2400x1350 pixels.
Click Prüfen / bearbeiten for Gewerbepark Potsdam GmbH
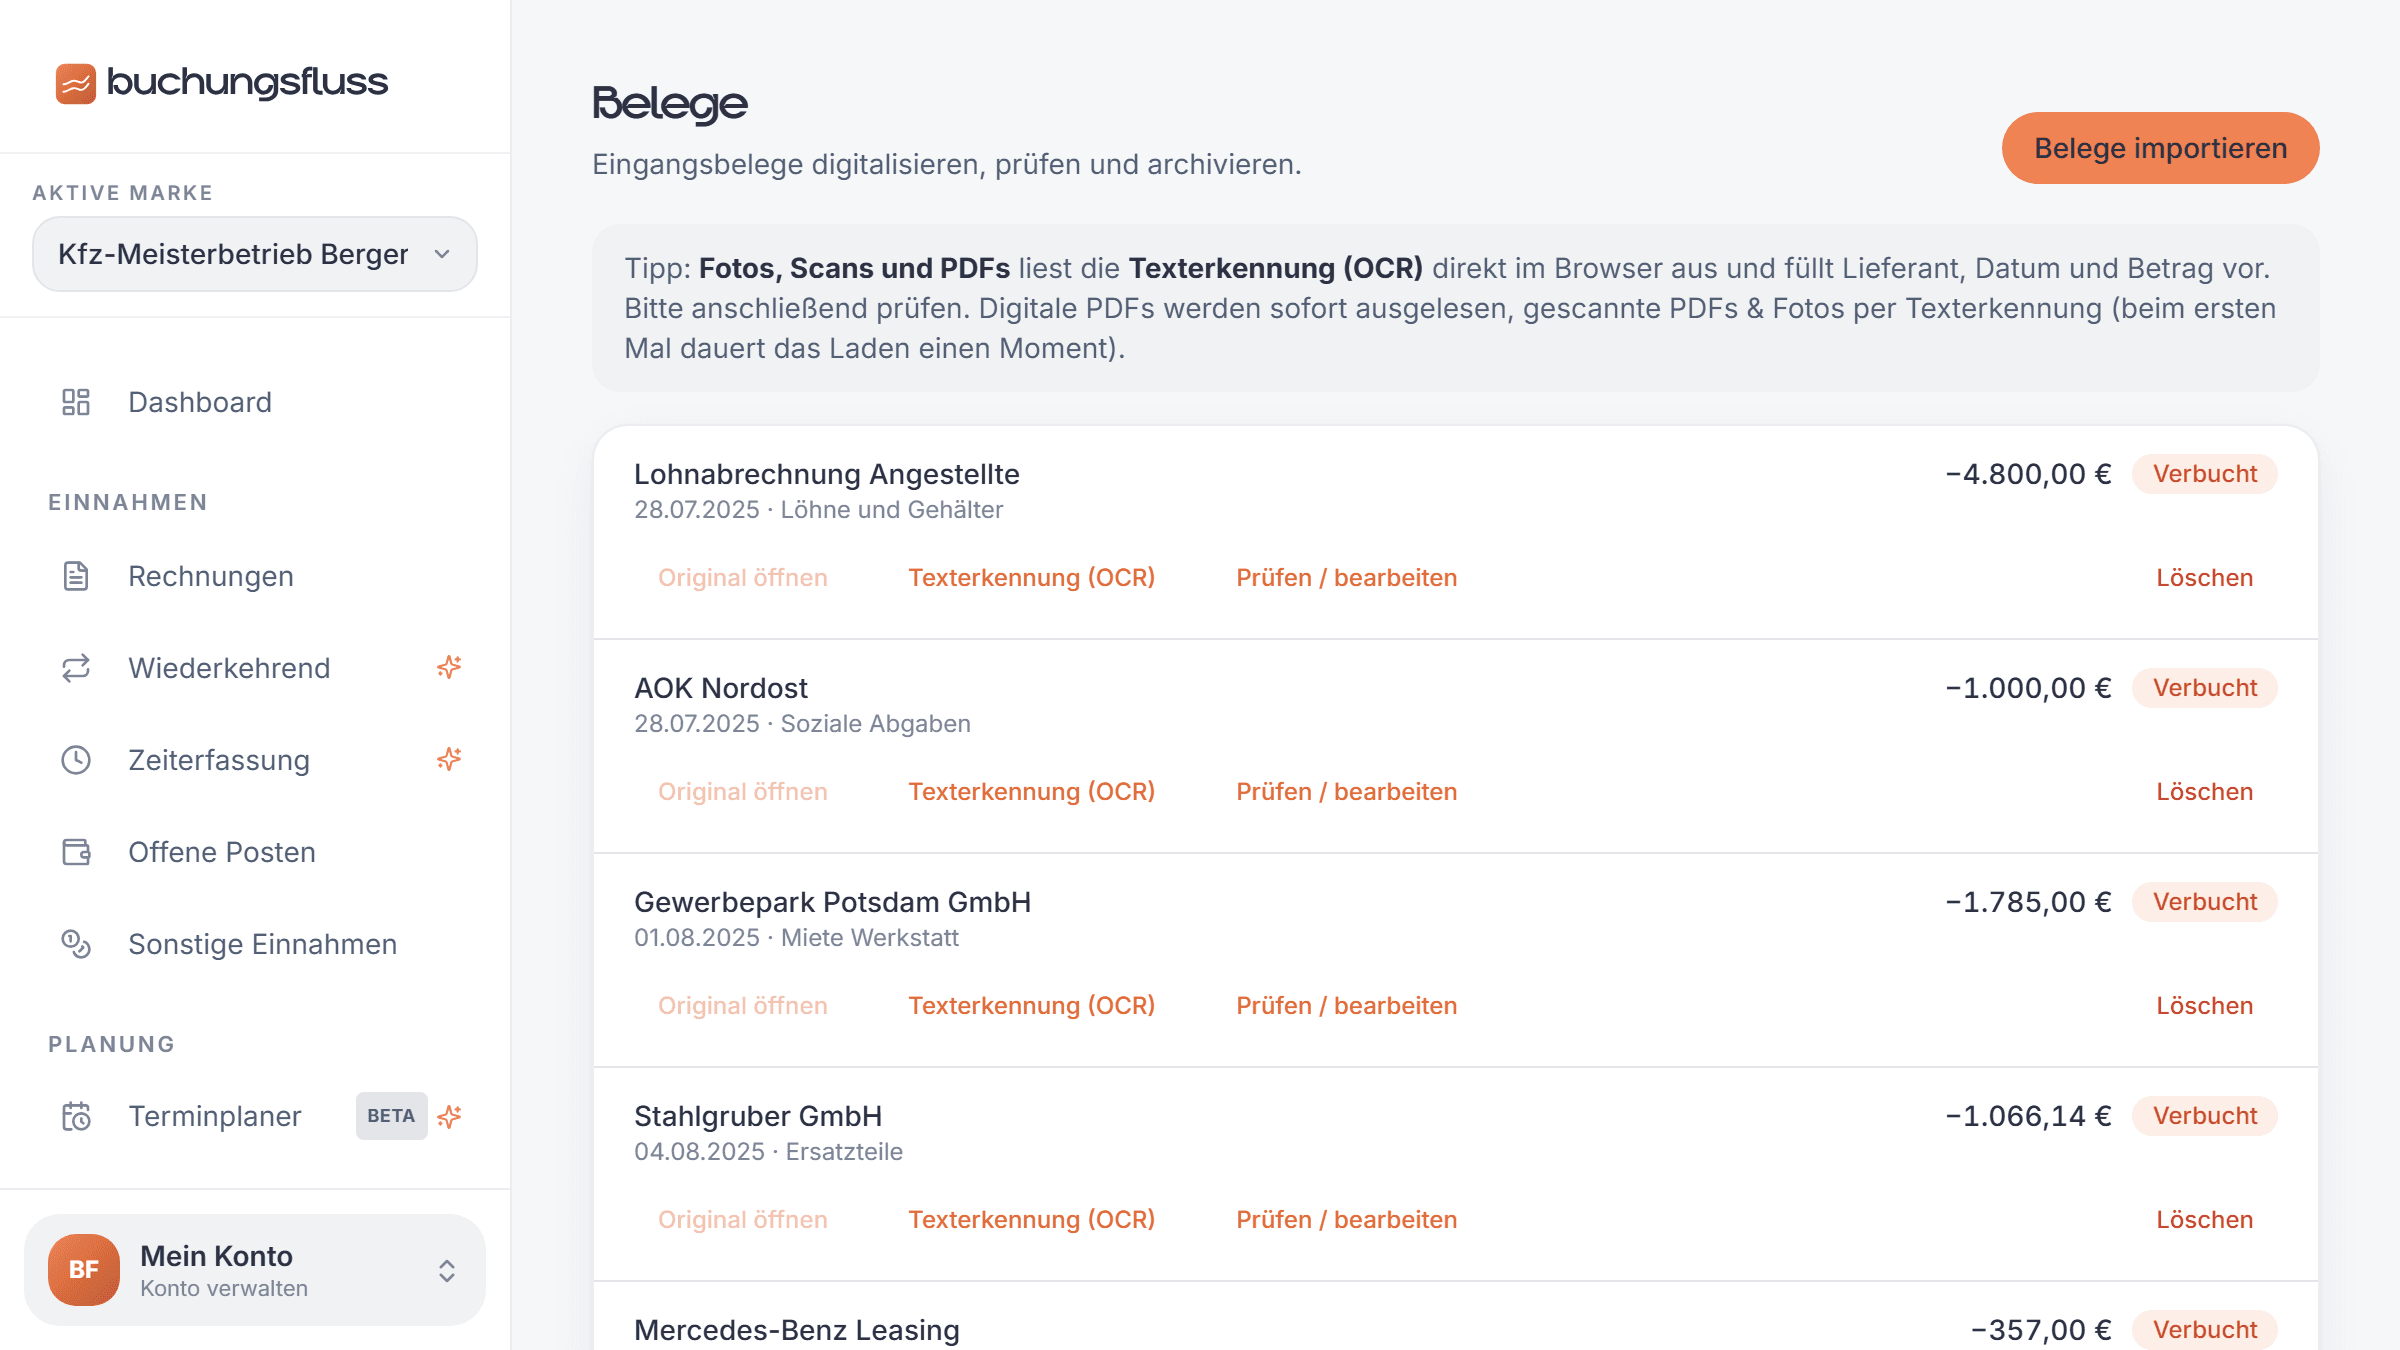(1347, 1006)
